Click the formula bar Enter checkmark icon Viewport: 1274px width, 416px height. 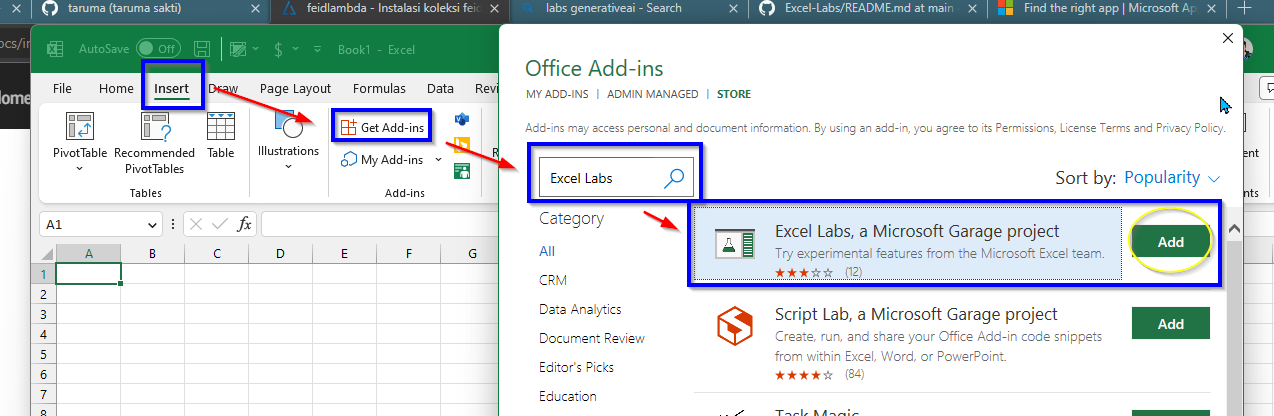coord(219,224)
